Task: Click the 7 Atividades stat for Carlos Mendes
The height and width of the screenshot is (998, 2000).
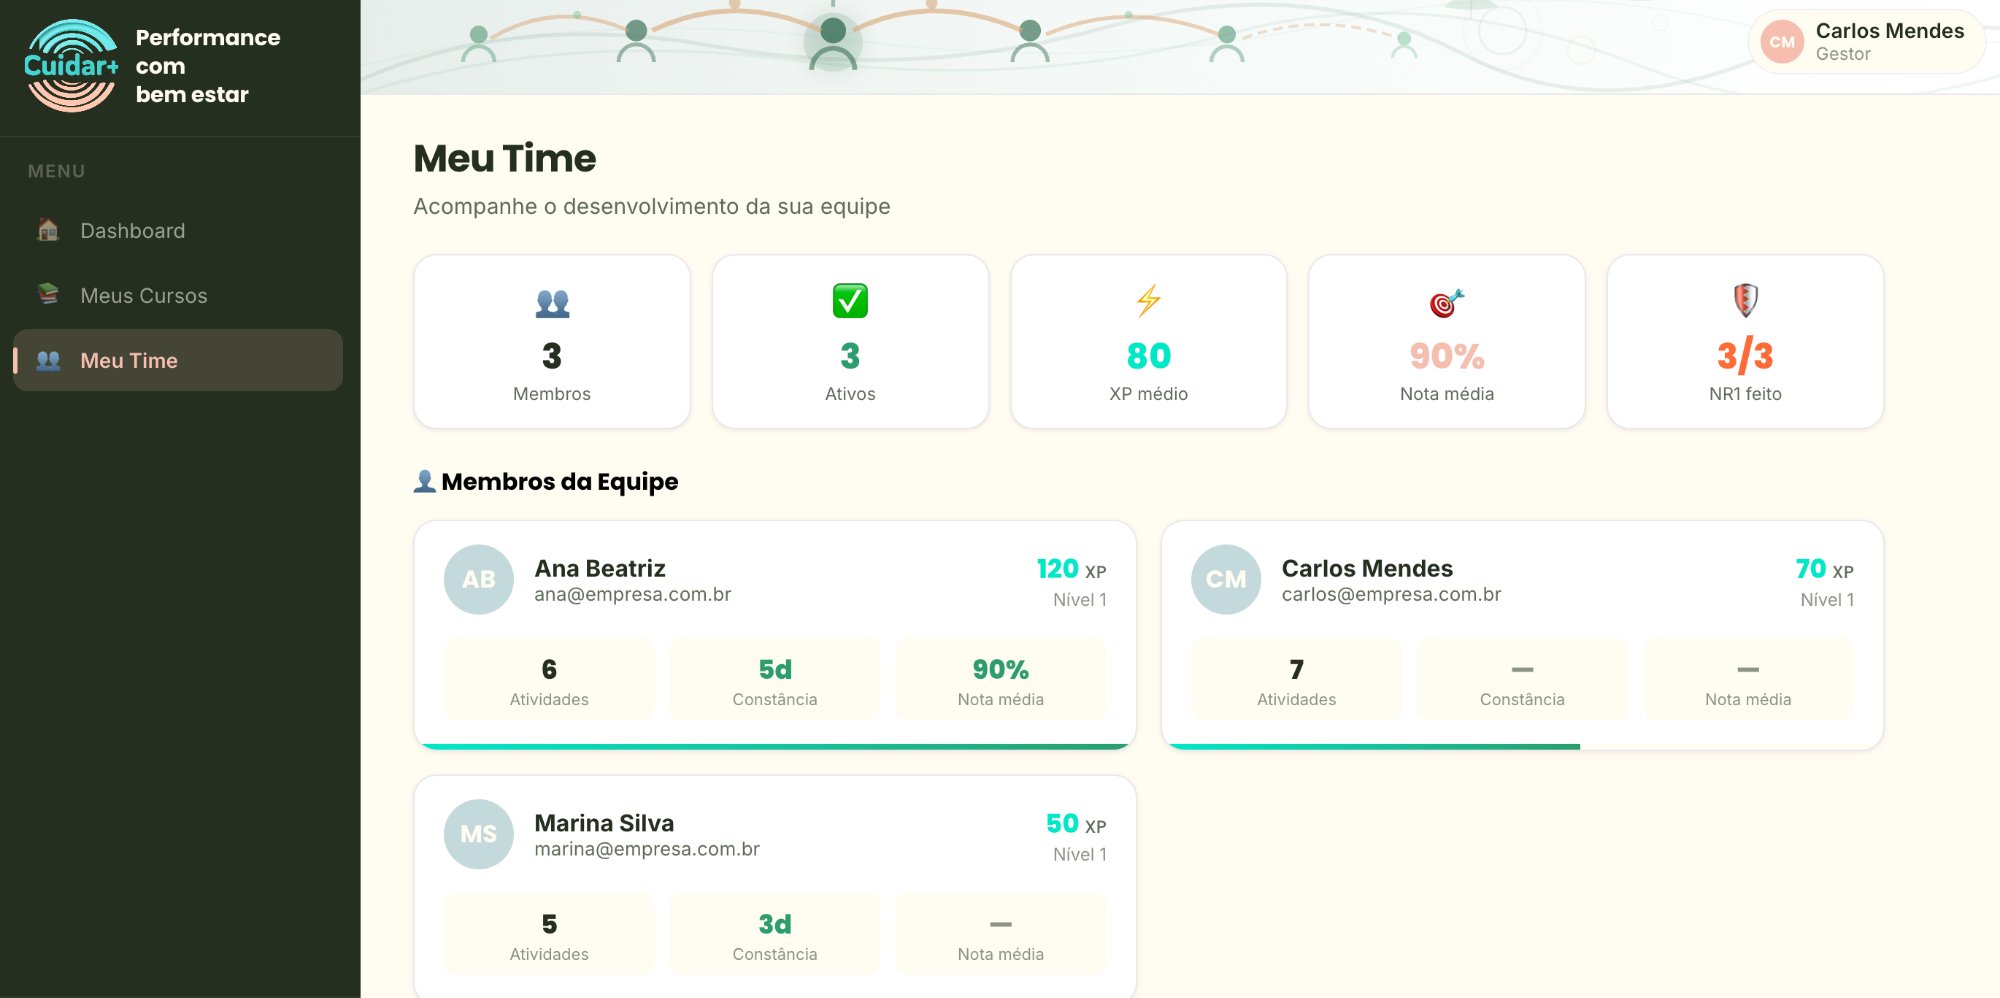Action: pos(1295,679)
